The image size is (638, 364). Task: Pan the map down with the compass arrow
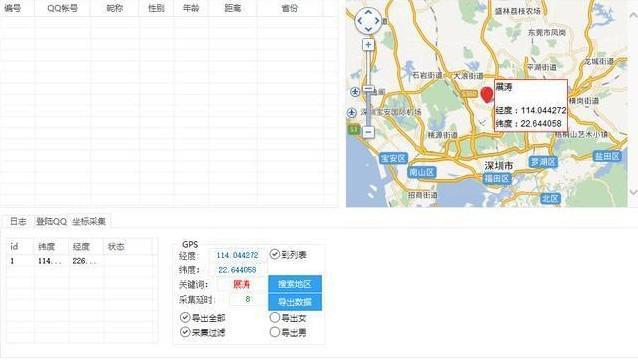[x=368, y=29]
